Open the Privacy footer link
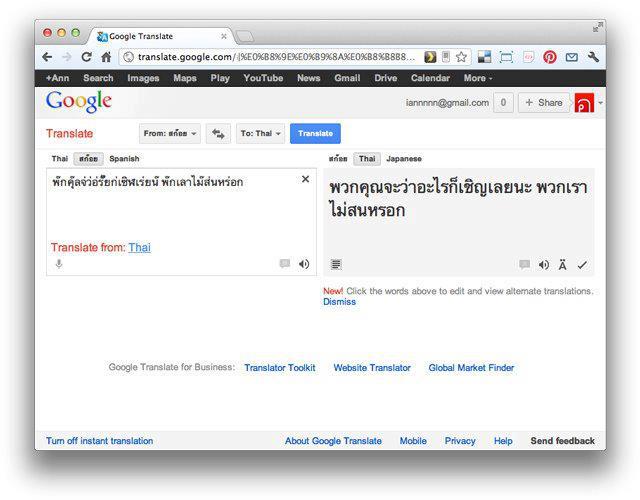The image size is (640, 500). 460,441
